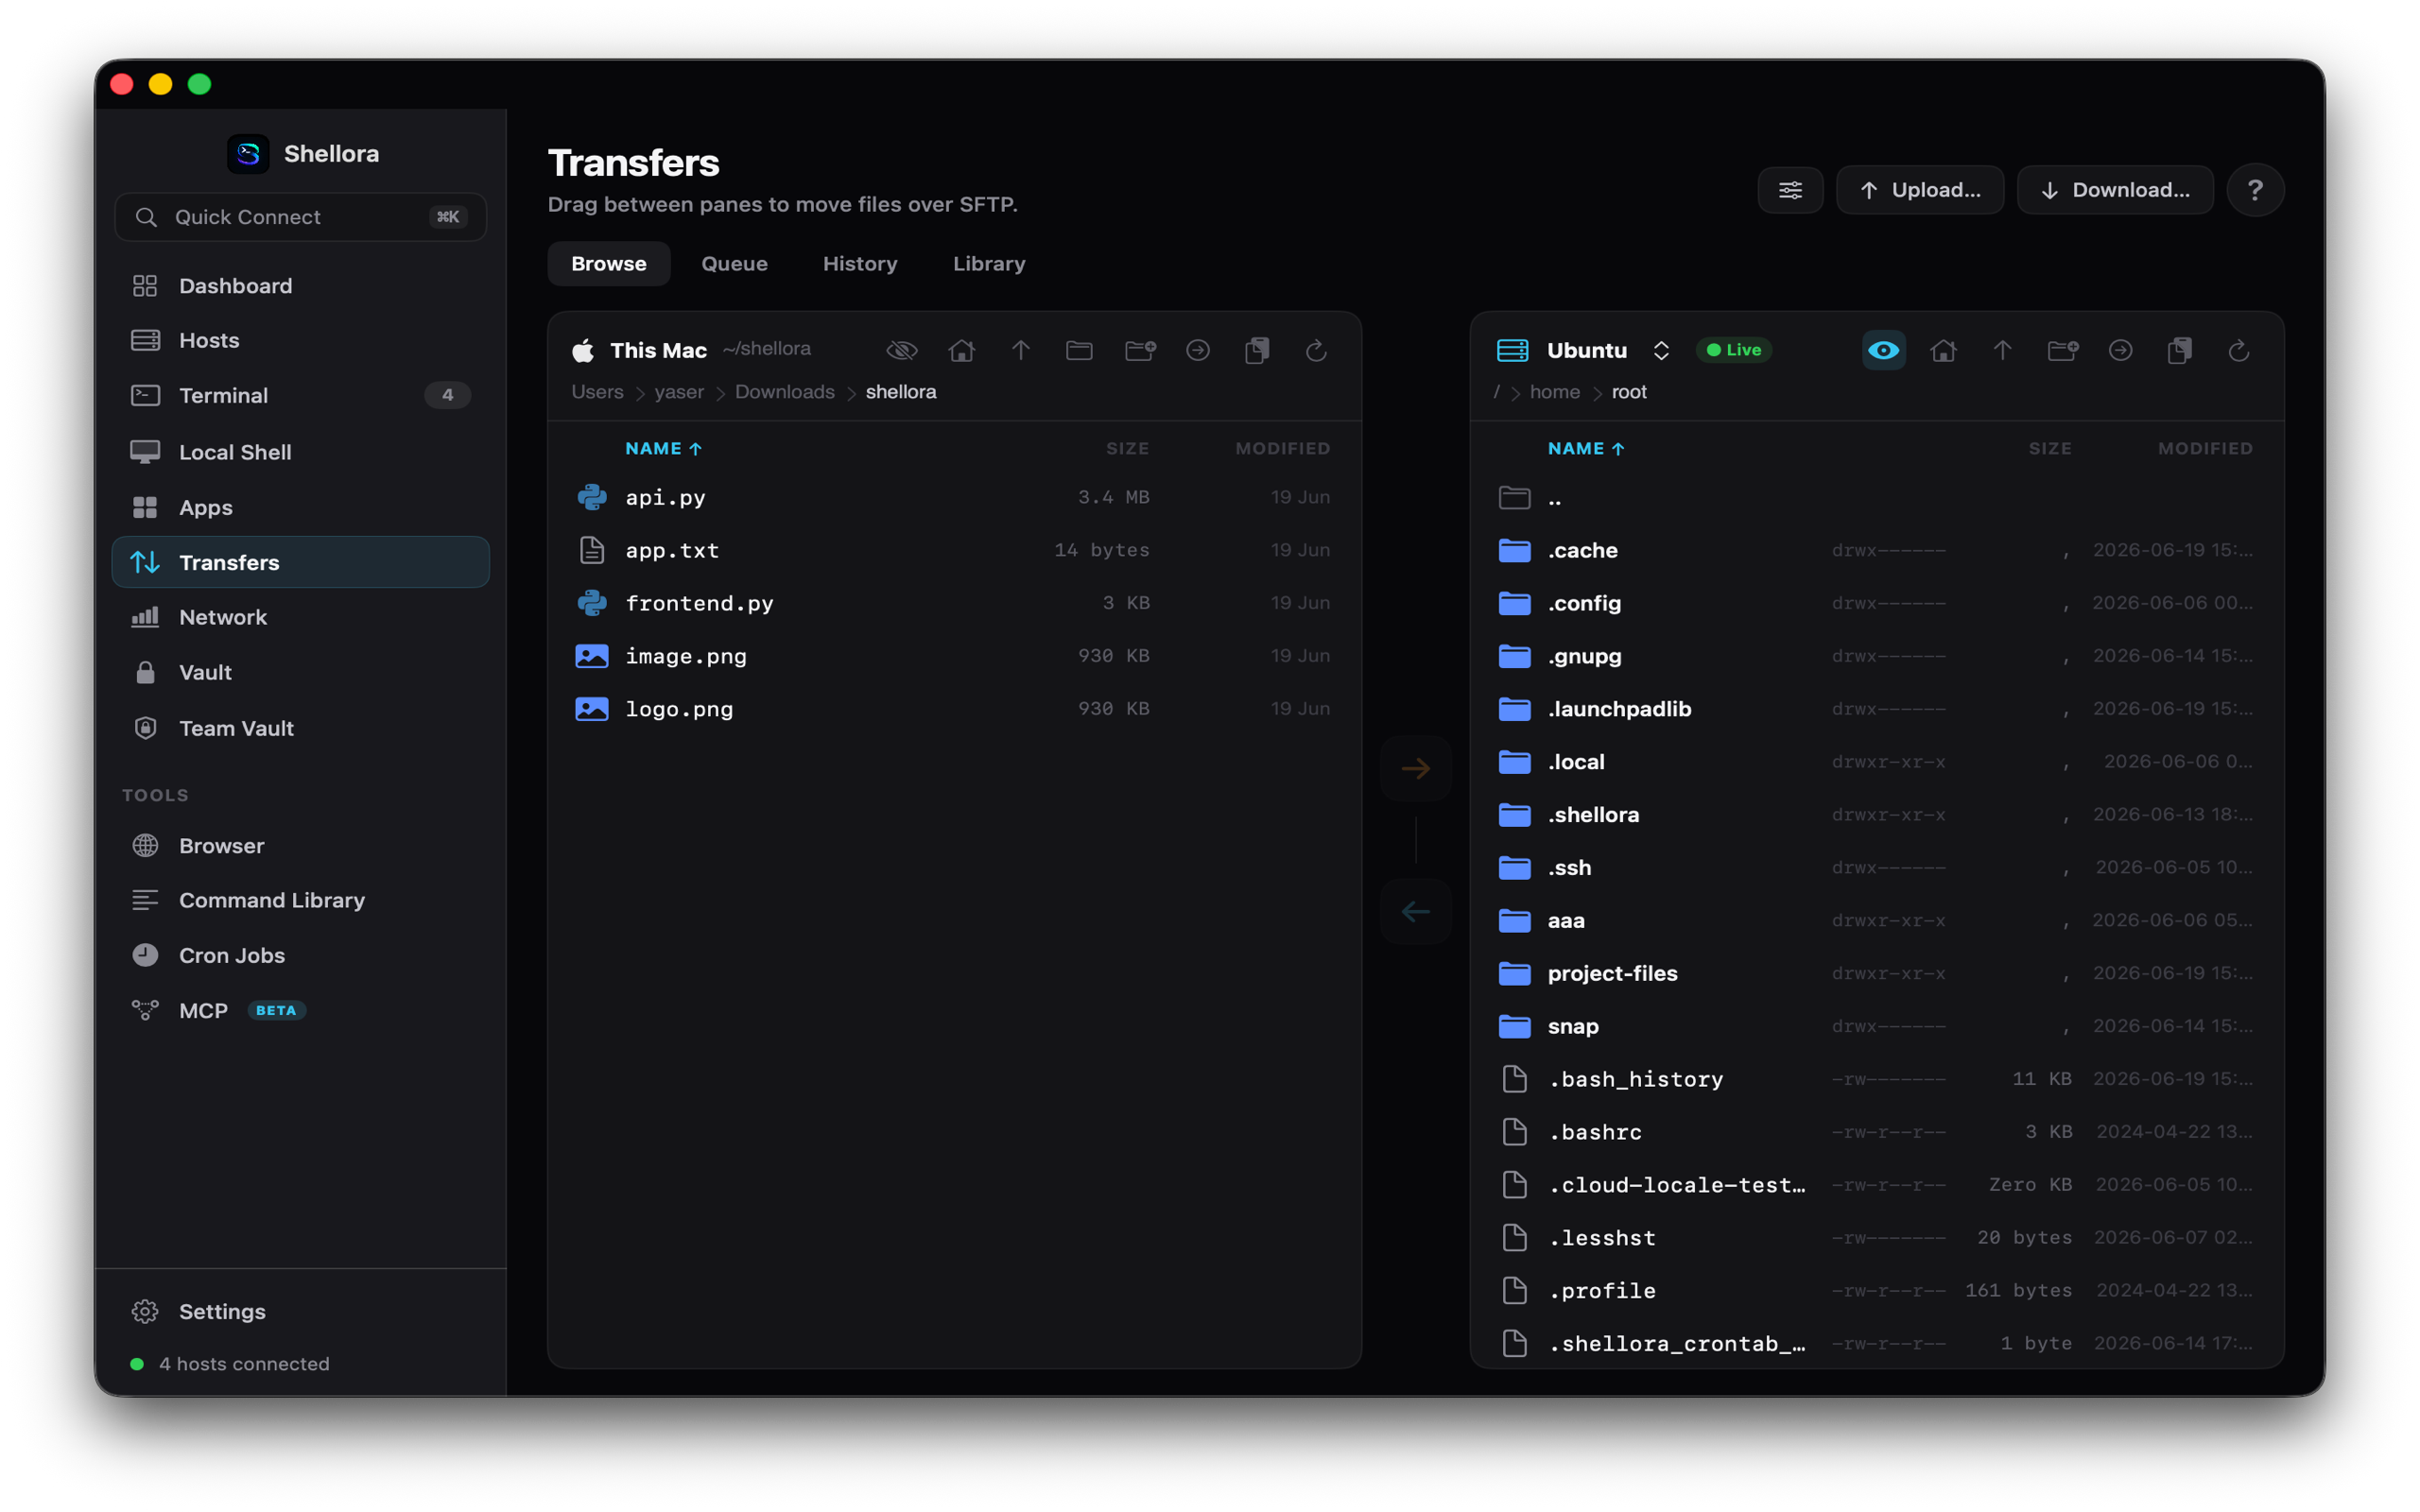
Task: Go to home folder in Ubuntu pane
Action: [x=1943, y=350]
